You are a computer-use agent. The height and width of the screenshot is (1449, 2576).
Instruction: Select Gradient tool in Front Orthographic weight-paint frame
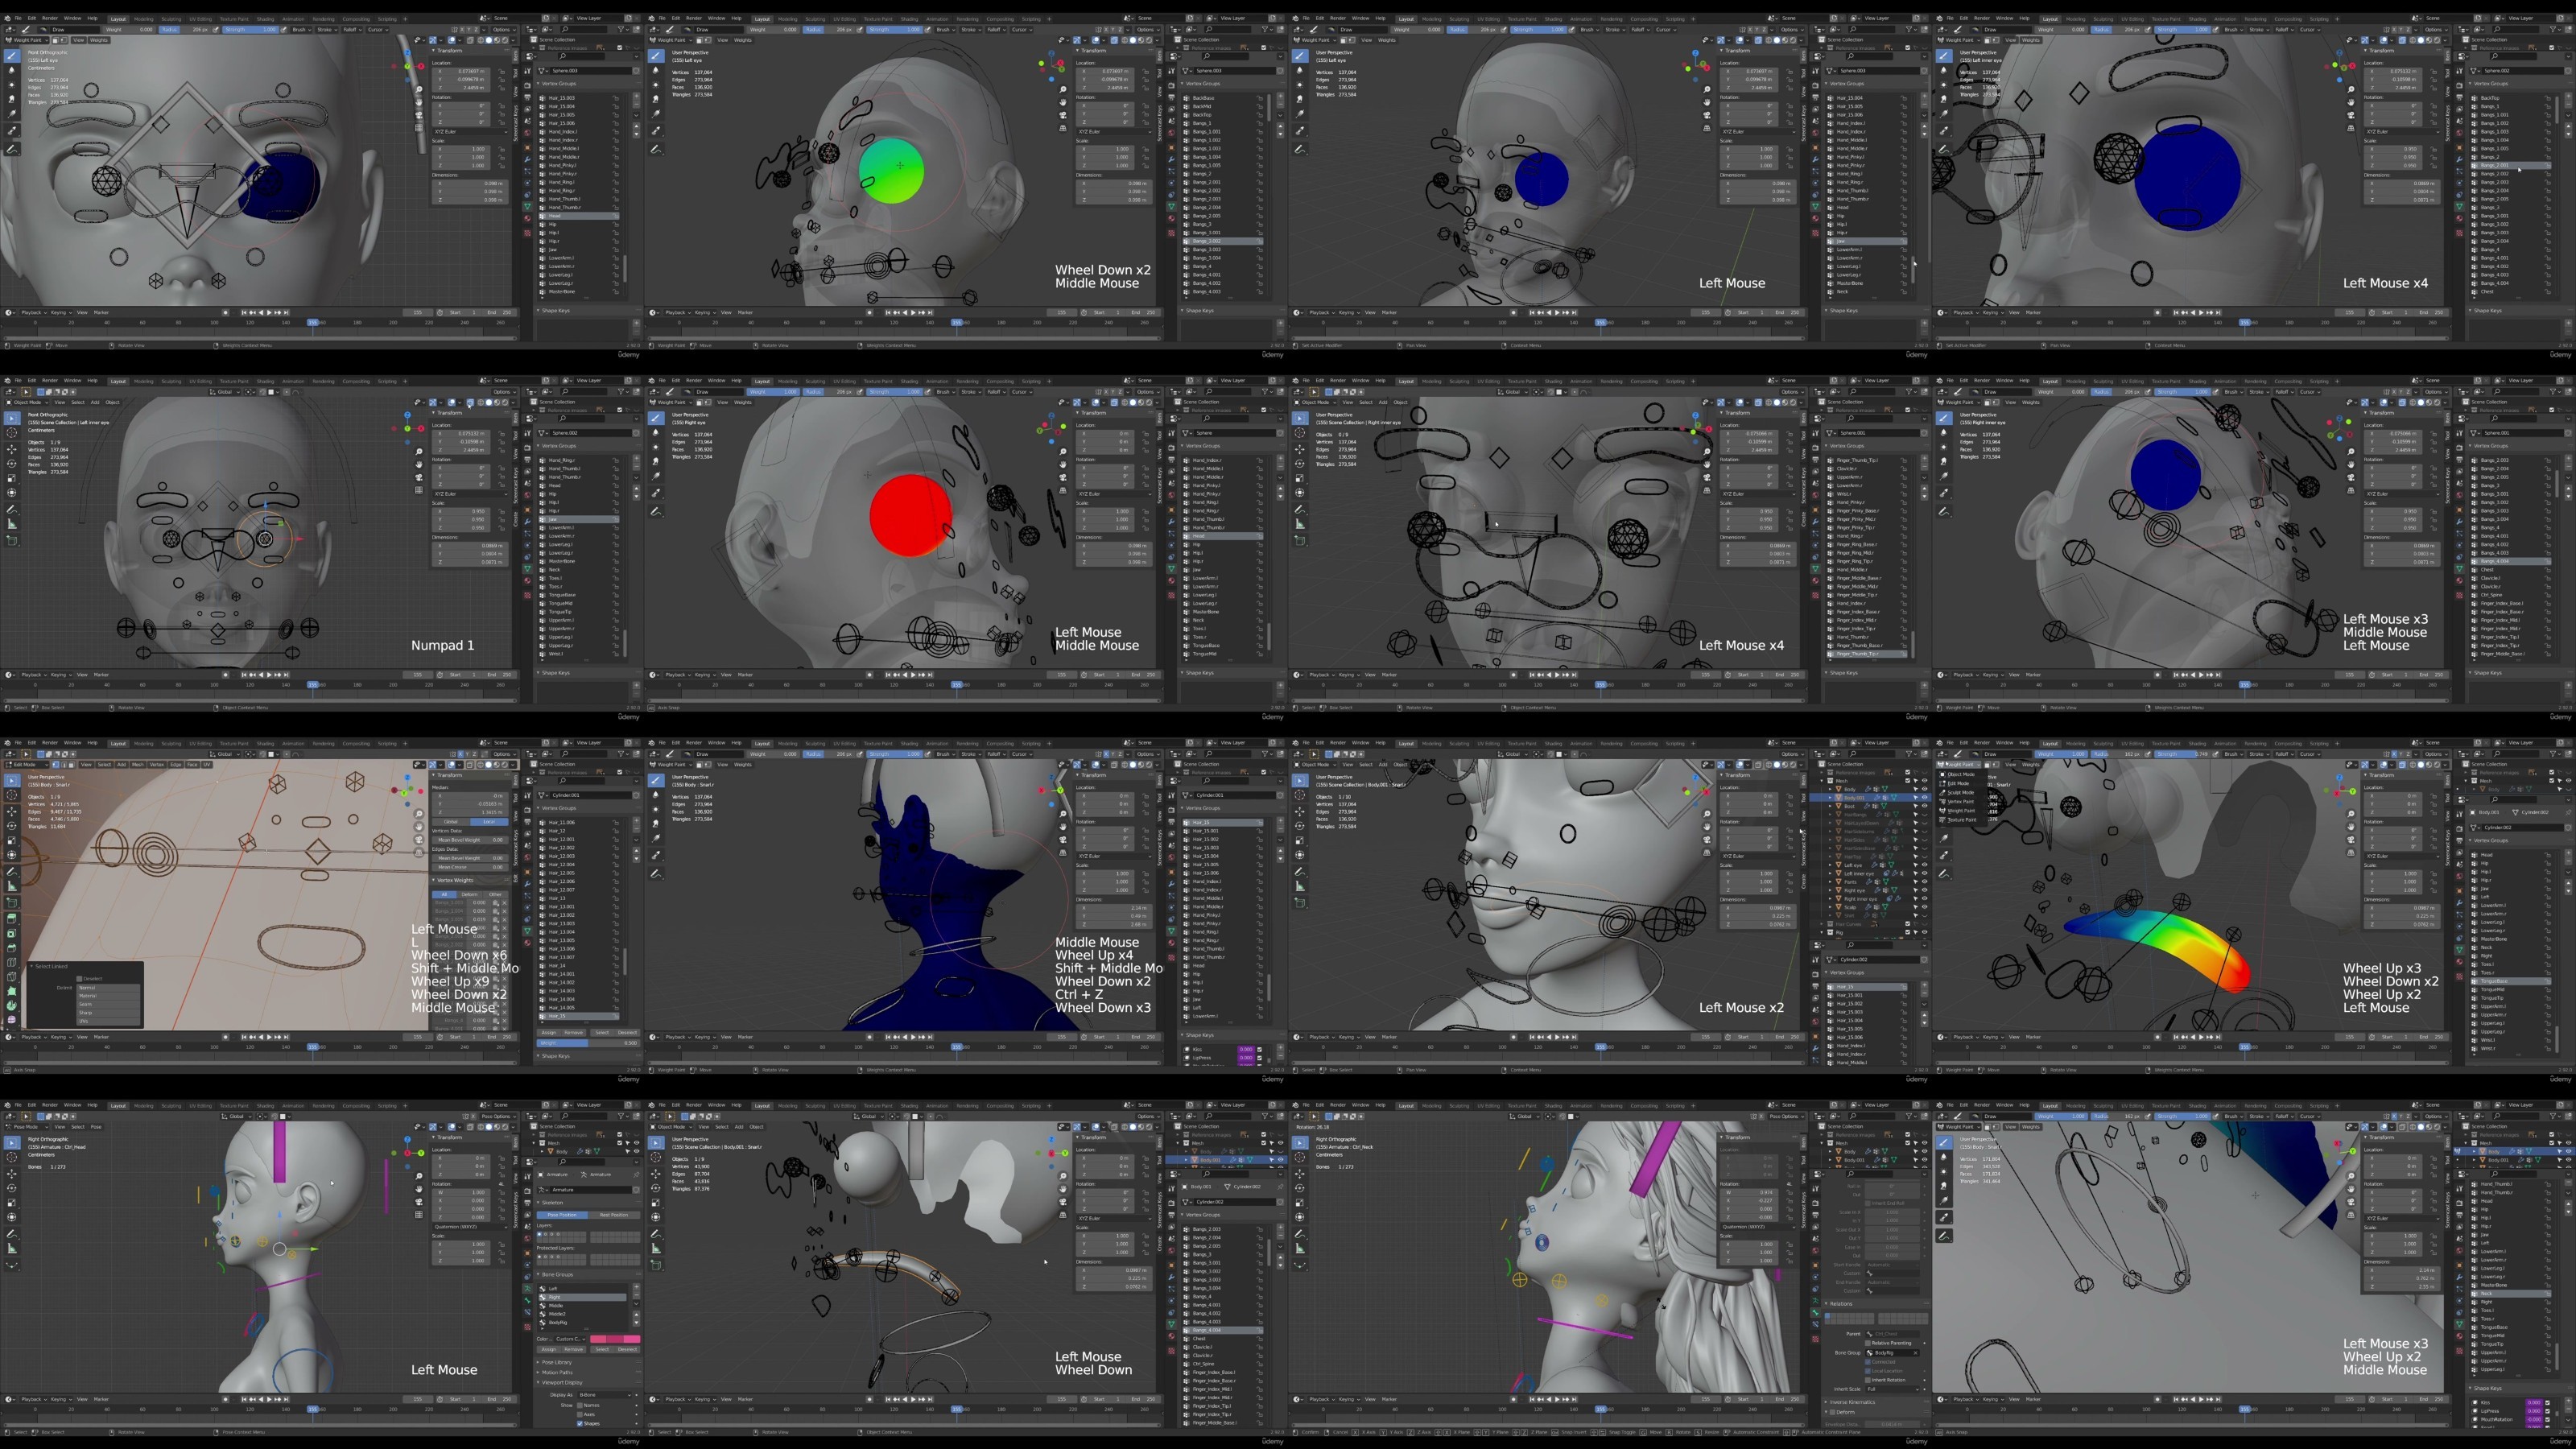(x=12, y=115)
